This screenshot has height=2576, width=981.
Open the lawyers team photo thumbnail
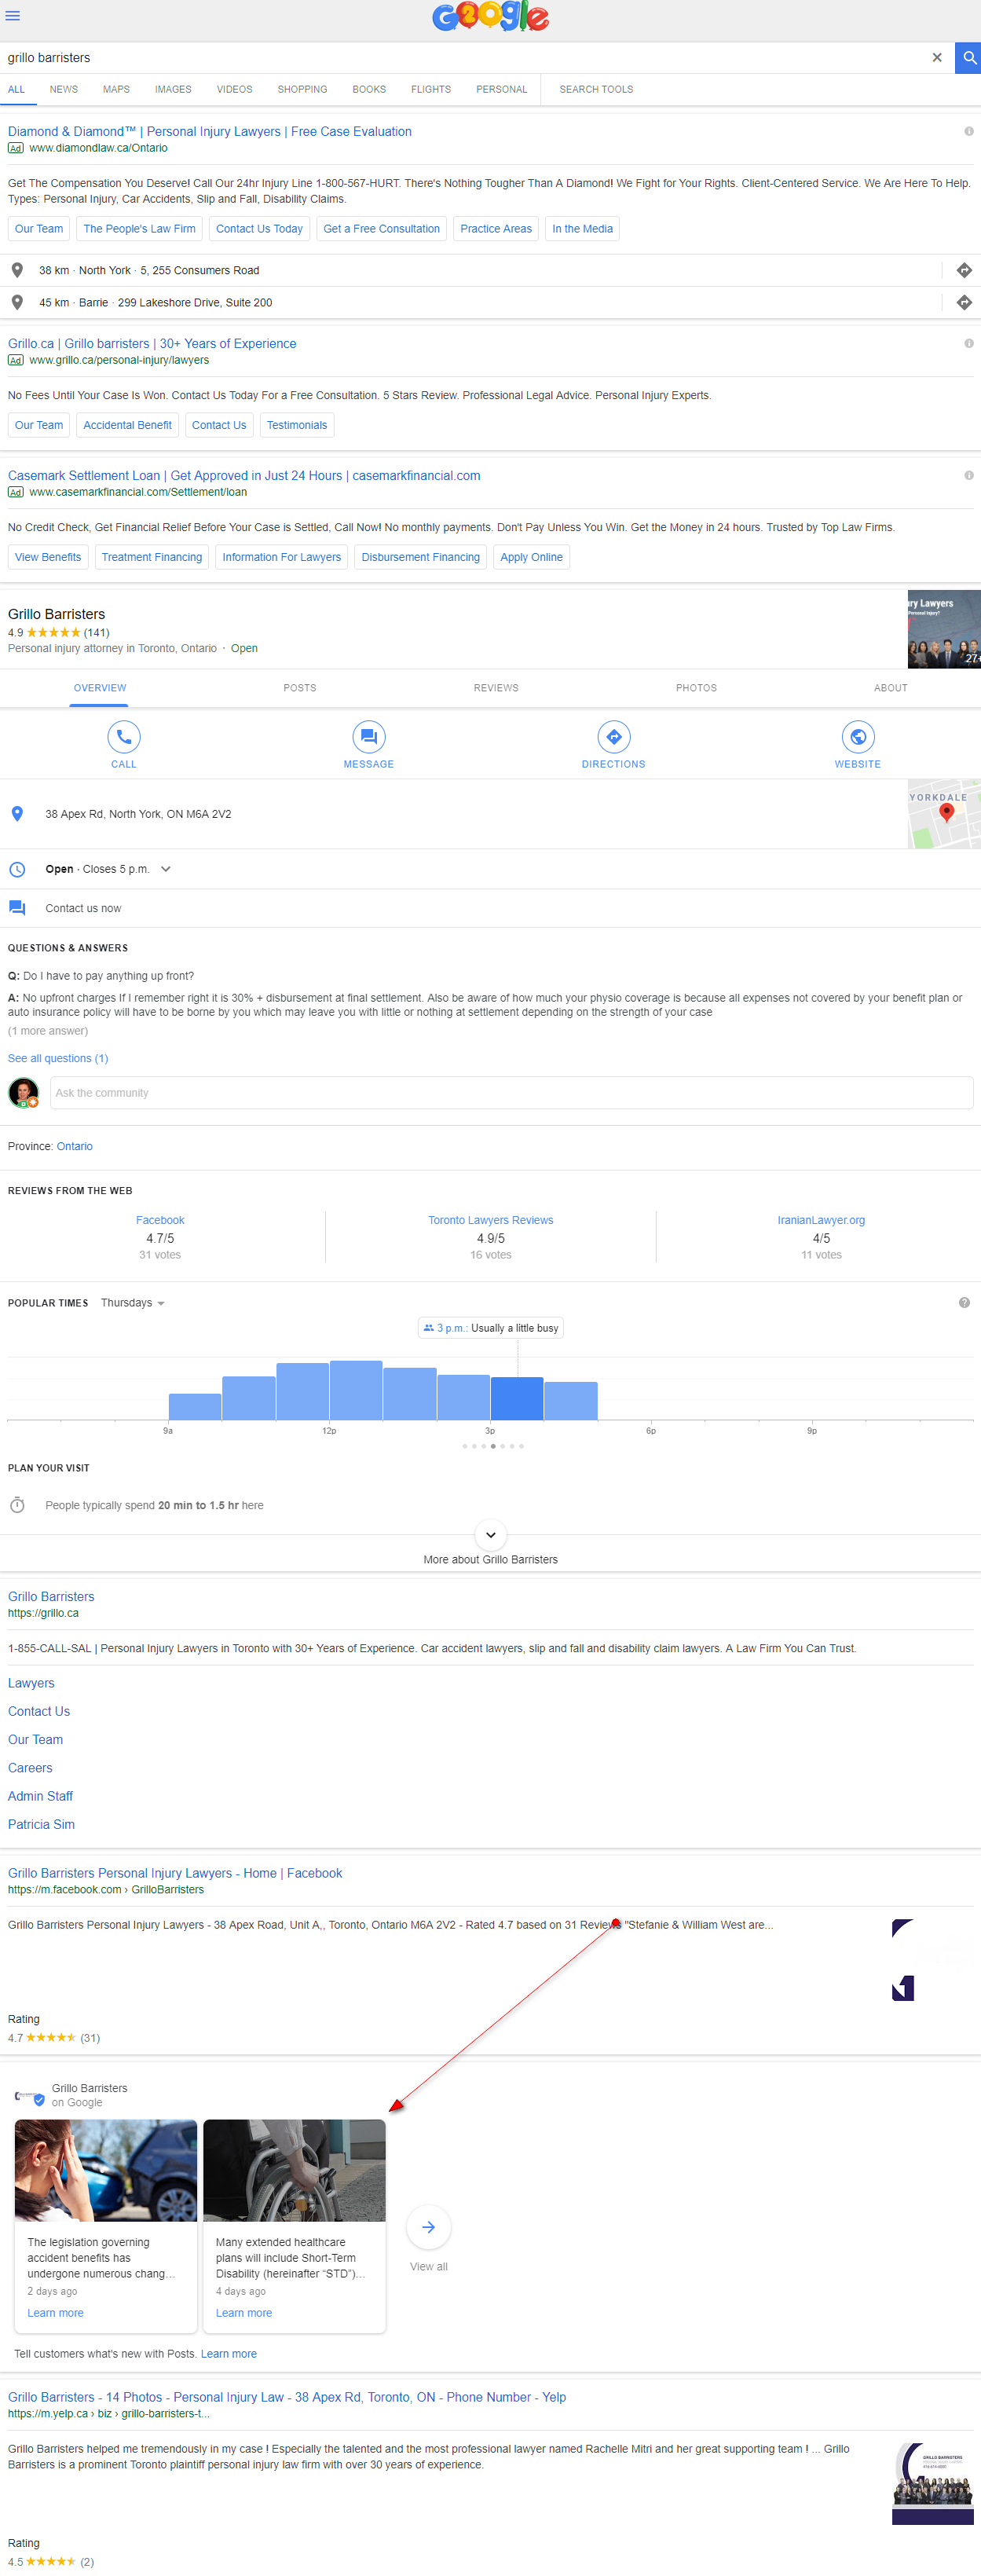click(x=944, y=629)
